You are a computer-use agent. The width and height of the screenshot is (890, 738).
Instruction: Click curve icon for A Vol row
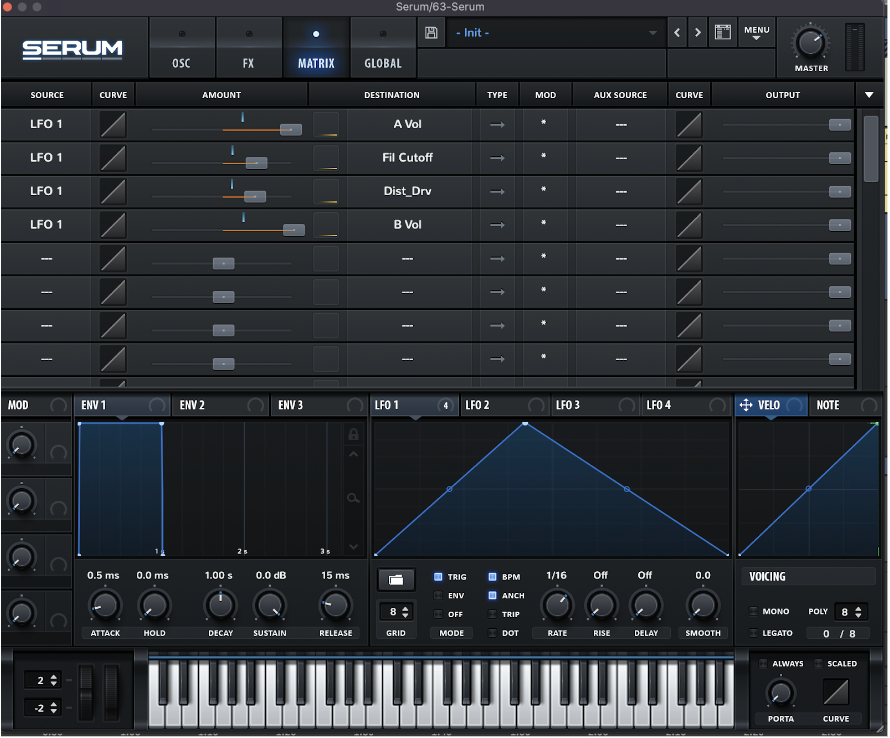point(113,125)
